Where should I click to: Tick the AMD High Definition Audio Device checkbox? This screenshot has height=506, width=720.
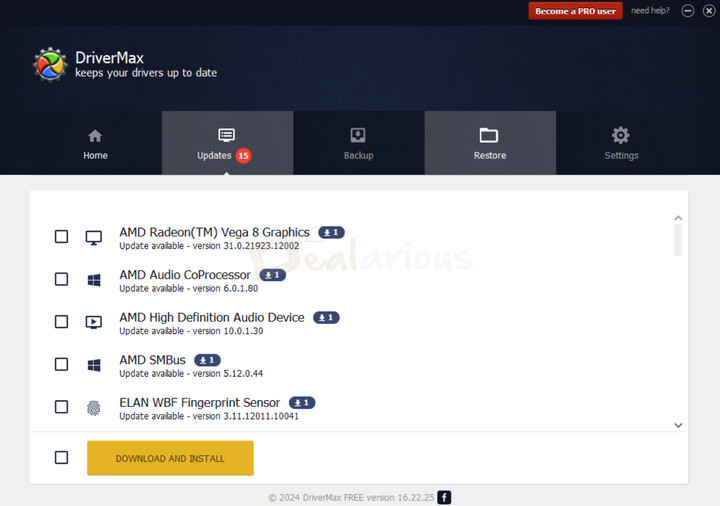pos(61,322)
